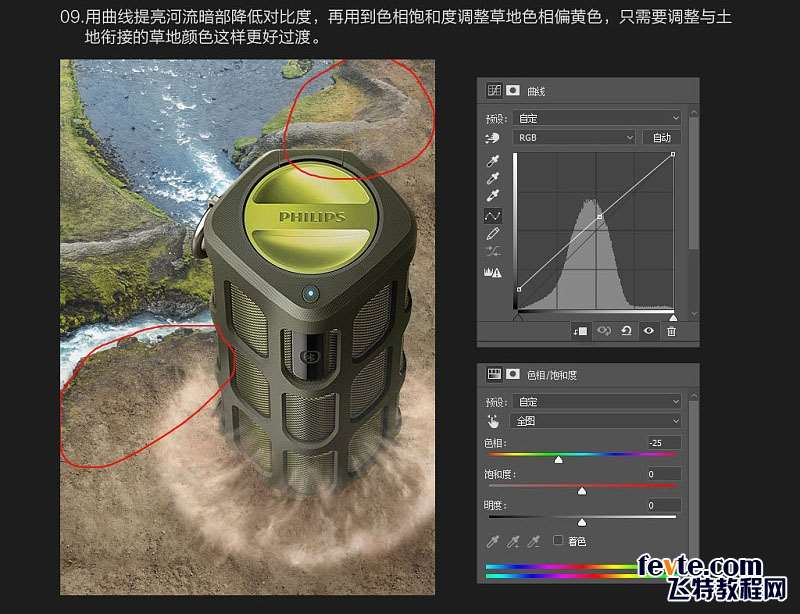Click the clip-to-layer icon in Curves
This screenshot has width=800, height=614.
[x=580, y=331]
